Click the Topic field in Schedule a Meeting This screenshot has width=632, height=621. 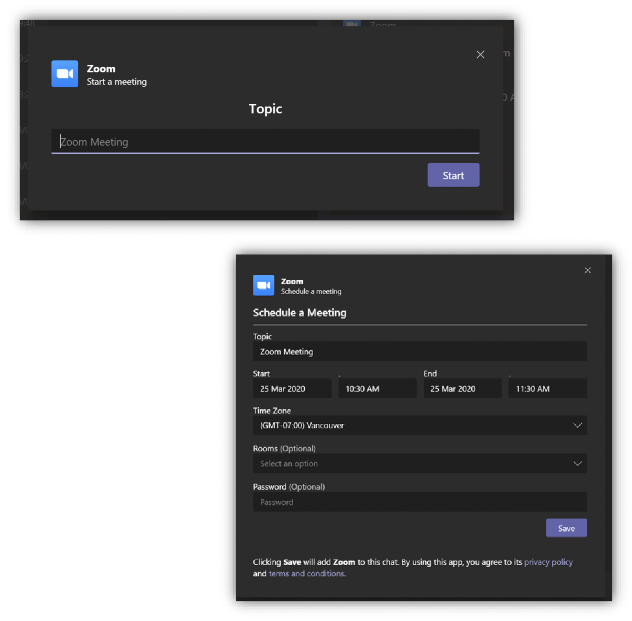[x=420, y=351]
